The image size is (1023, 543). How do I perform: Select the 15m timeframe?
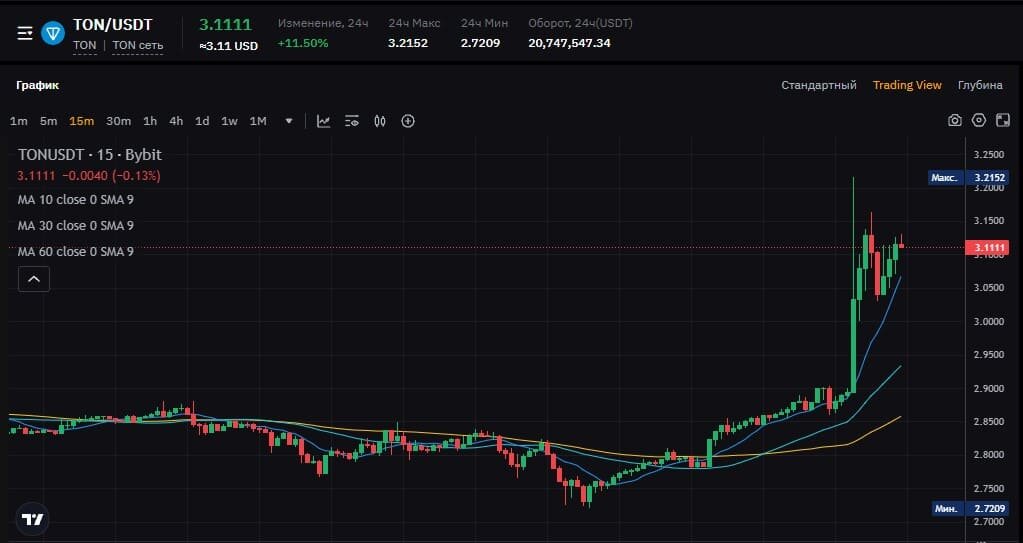click(82, 121)
